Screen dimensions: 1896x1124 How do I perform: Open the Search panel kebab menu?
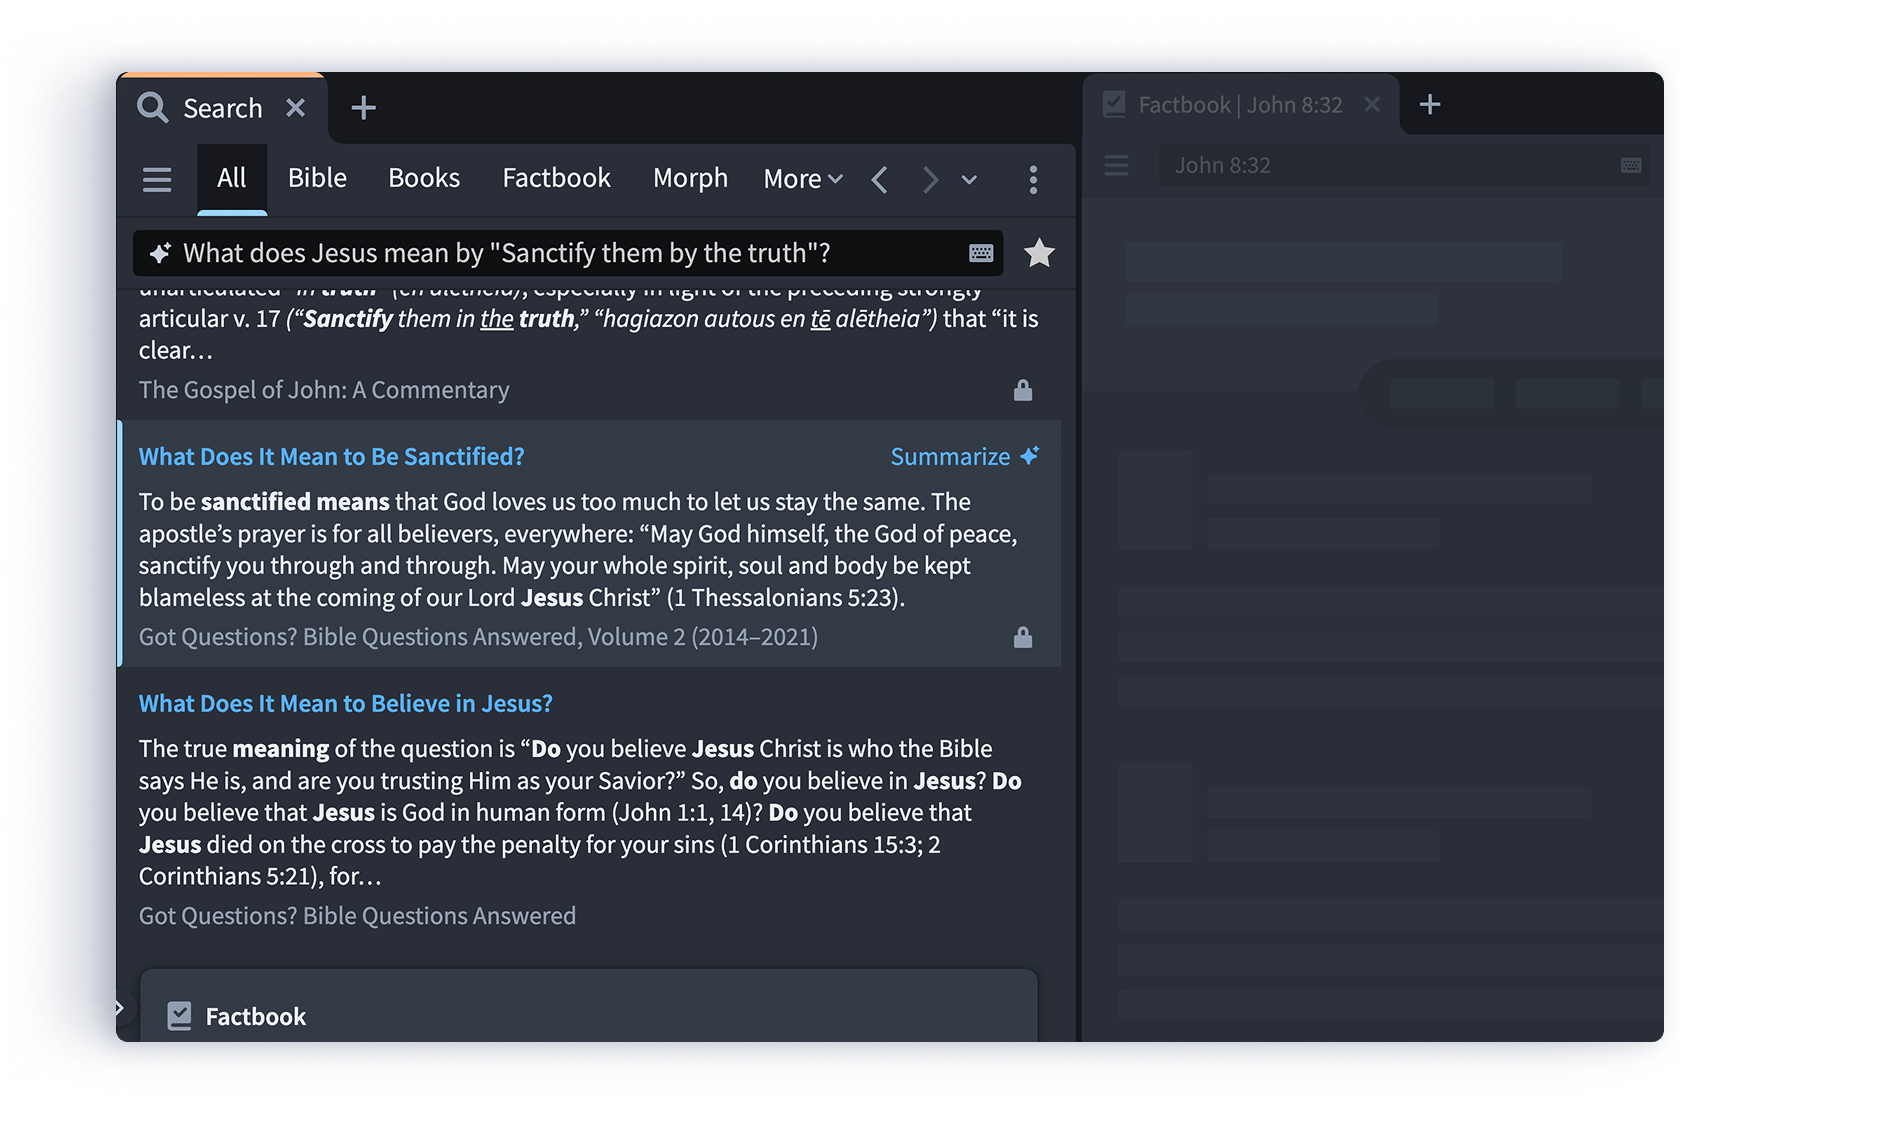(1033, 180)
